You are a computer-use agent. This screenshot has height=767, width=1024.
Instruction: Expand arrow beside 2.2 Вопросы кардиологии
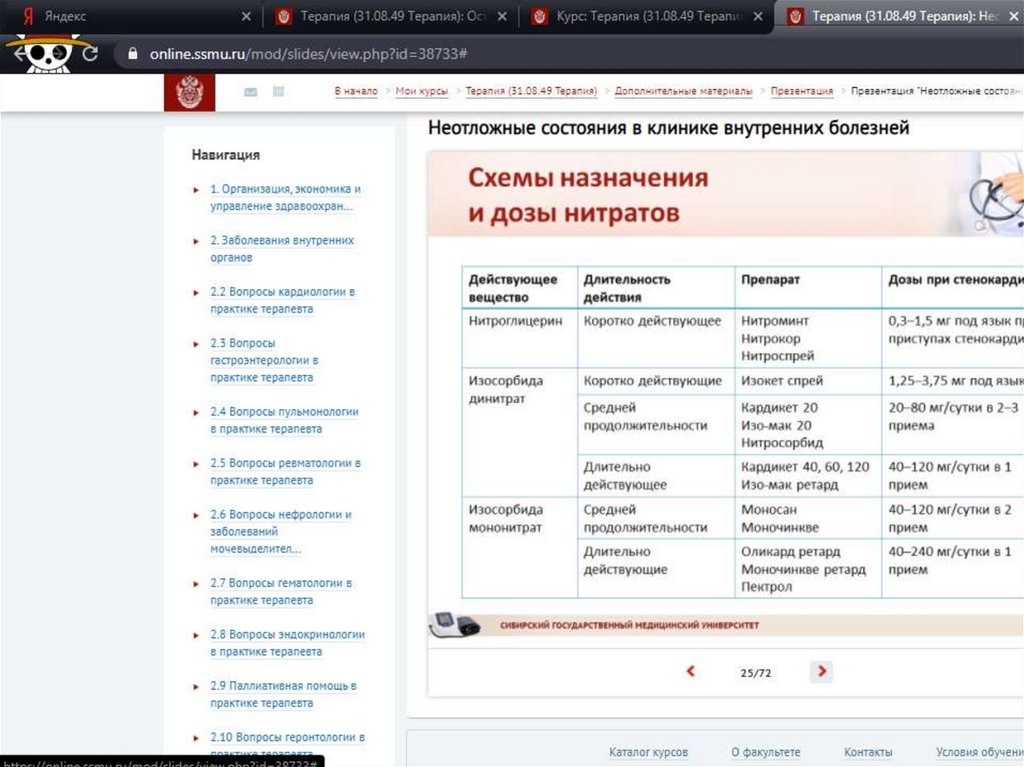(195, 293)
